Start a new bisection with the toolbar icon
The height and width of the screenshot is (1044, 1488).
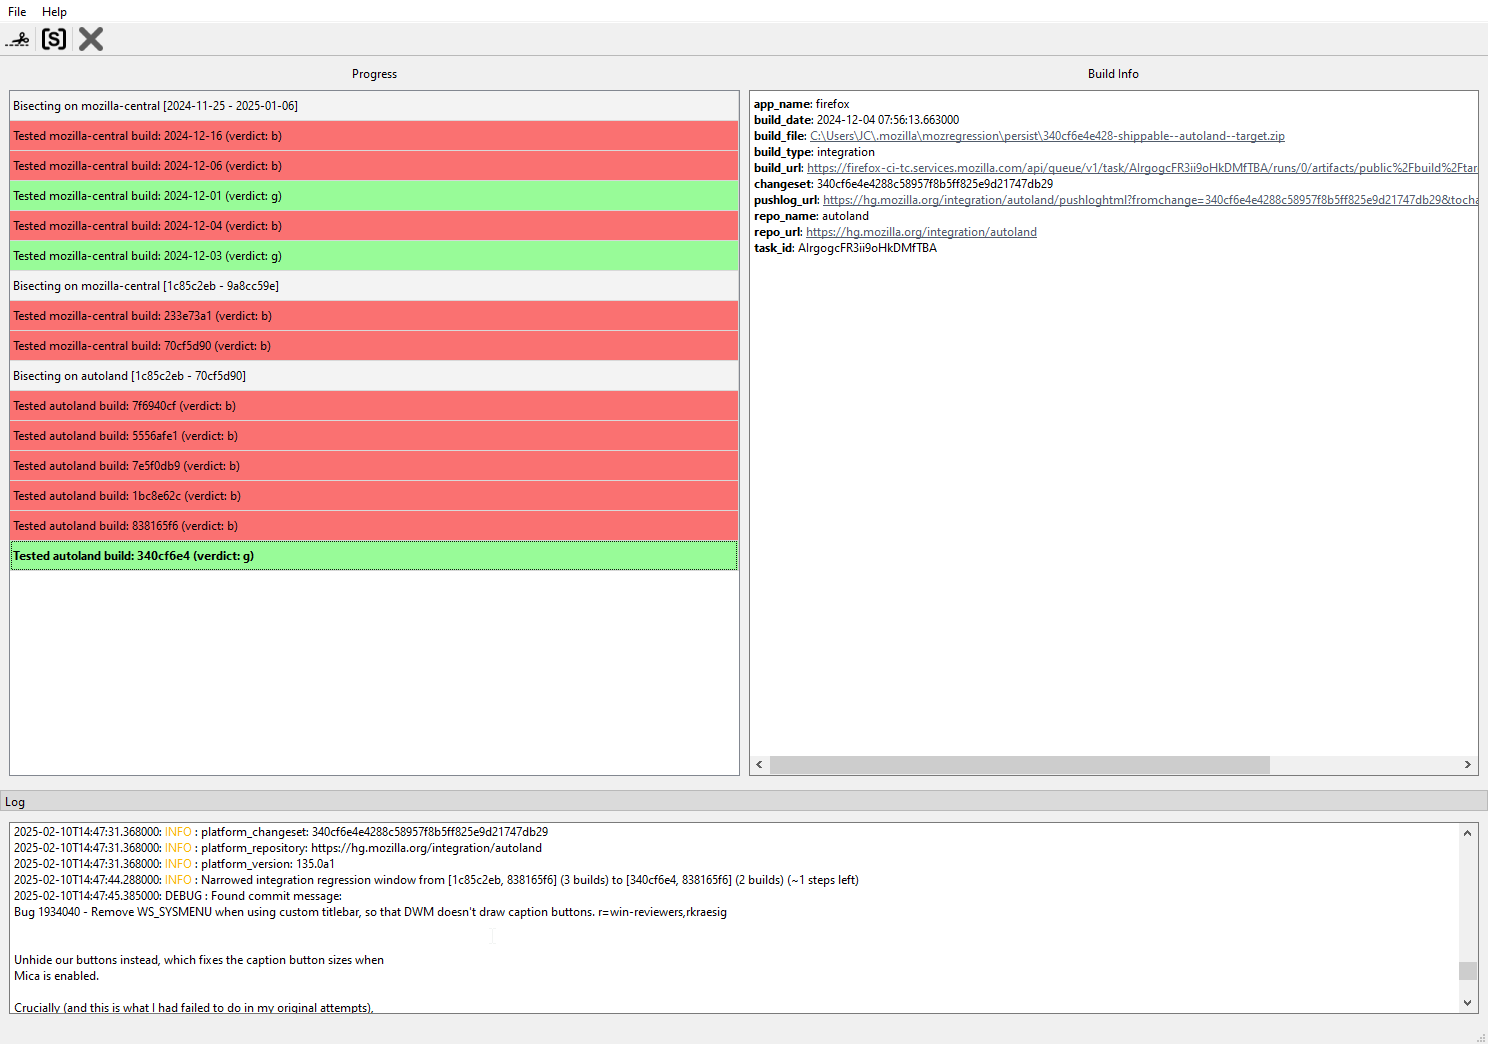[x=18, y=39]
